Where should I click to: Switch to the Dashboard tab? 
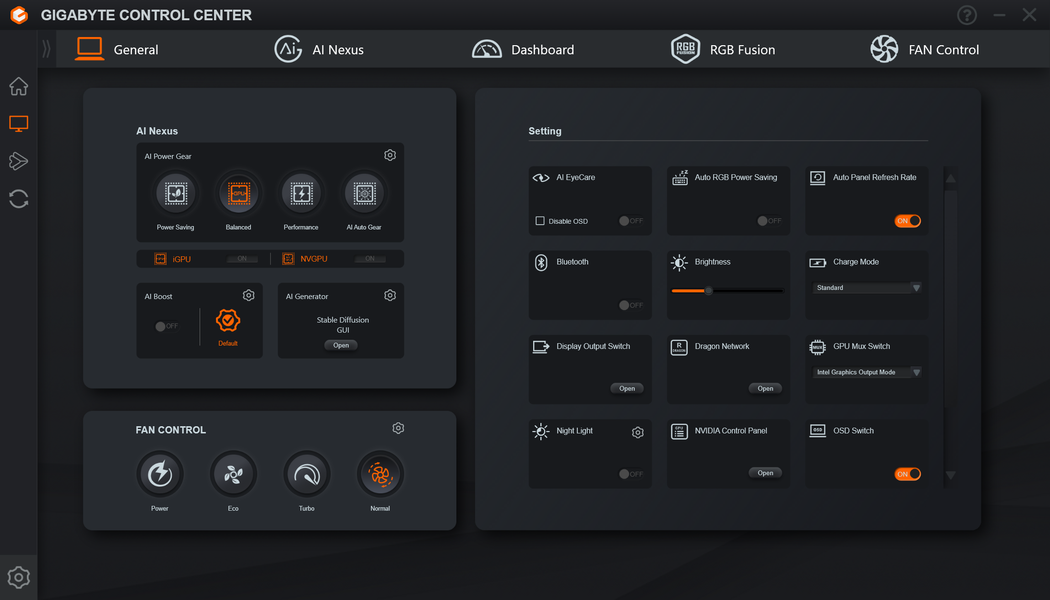pyautogui.click(x=523, y=49)
